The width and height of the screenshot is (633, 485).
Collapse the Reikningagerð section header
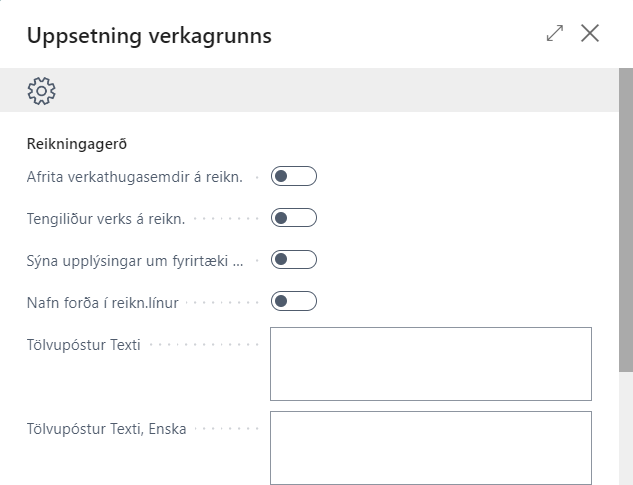(x=76, y=144)
